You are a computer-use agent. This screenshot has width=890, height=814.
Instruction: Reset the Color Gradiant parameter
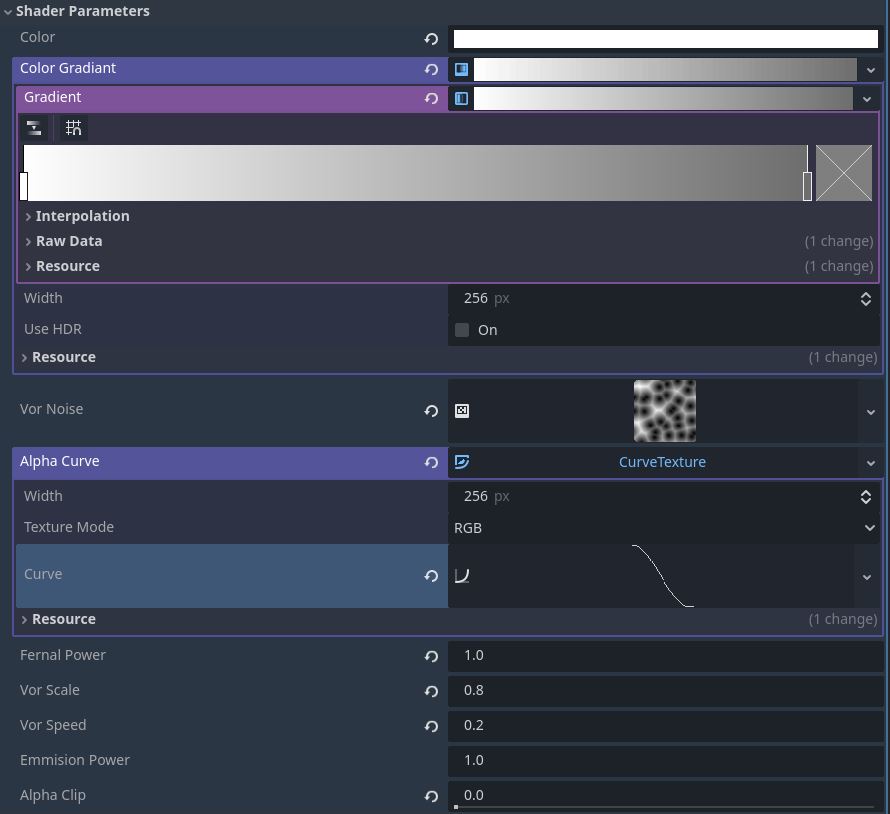tap(431, 69)
